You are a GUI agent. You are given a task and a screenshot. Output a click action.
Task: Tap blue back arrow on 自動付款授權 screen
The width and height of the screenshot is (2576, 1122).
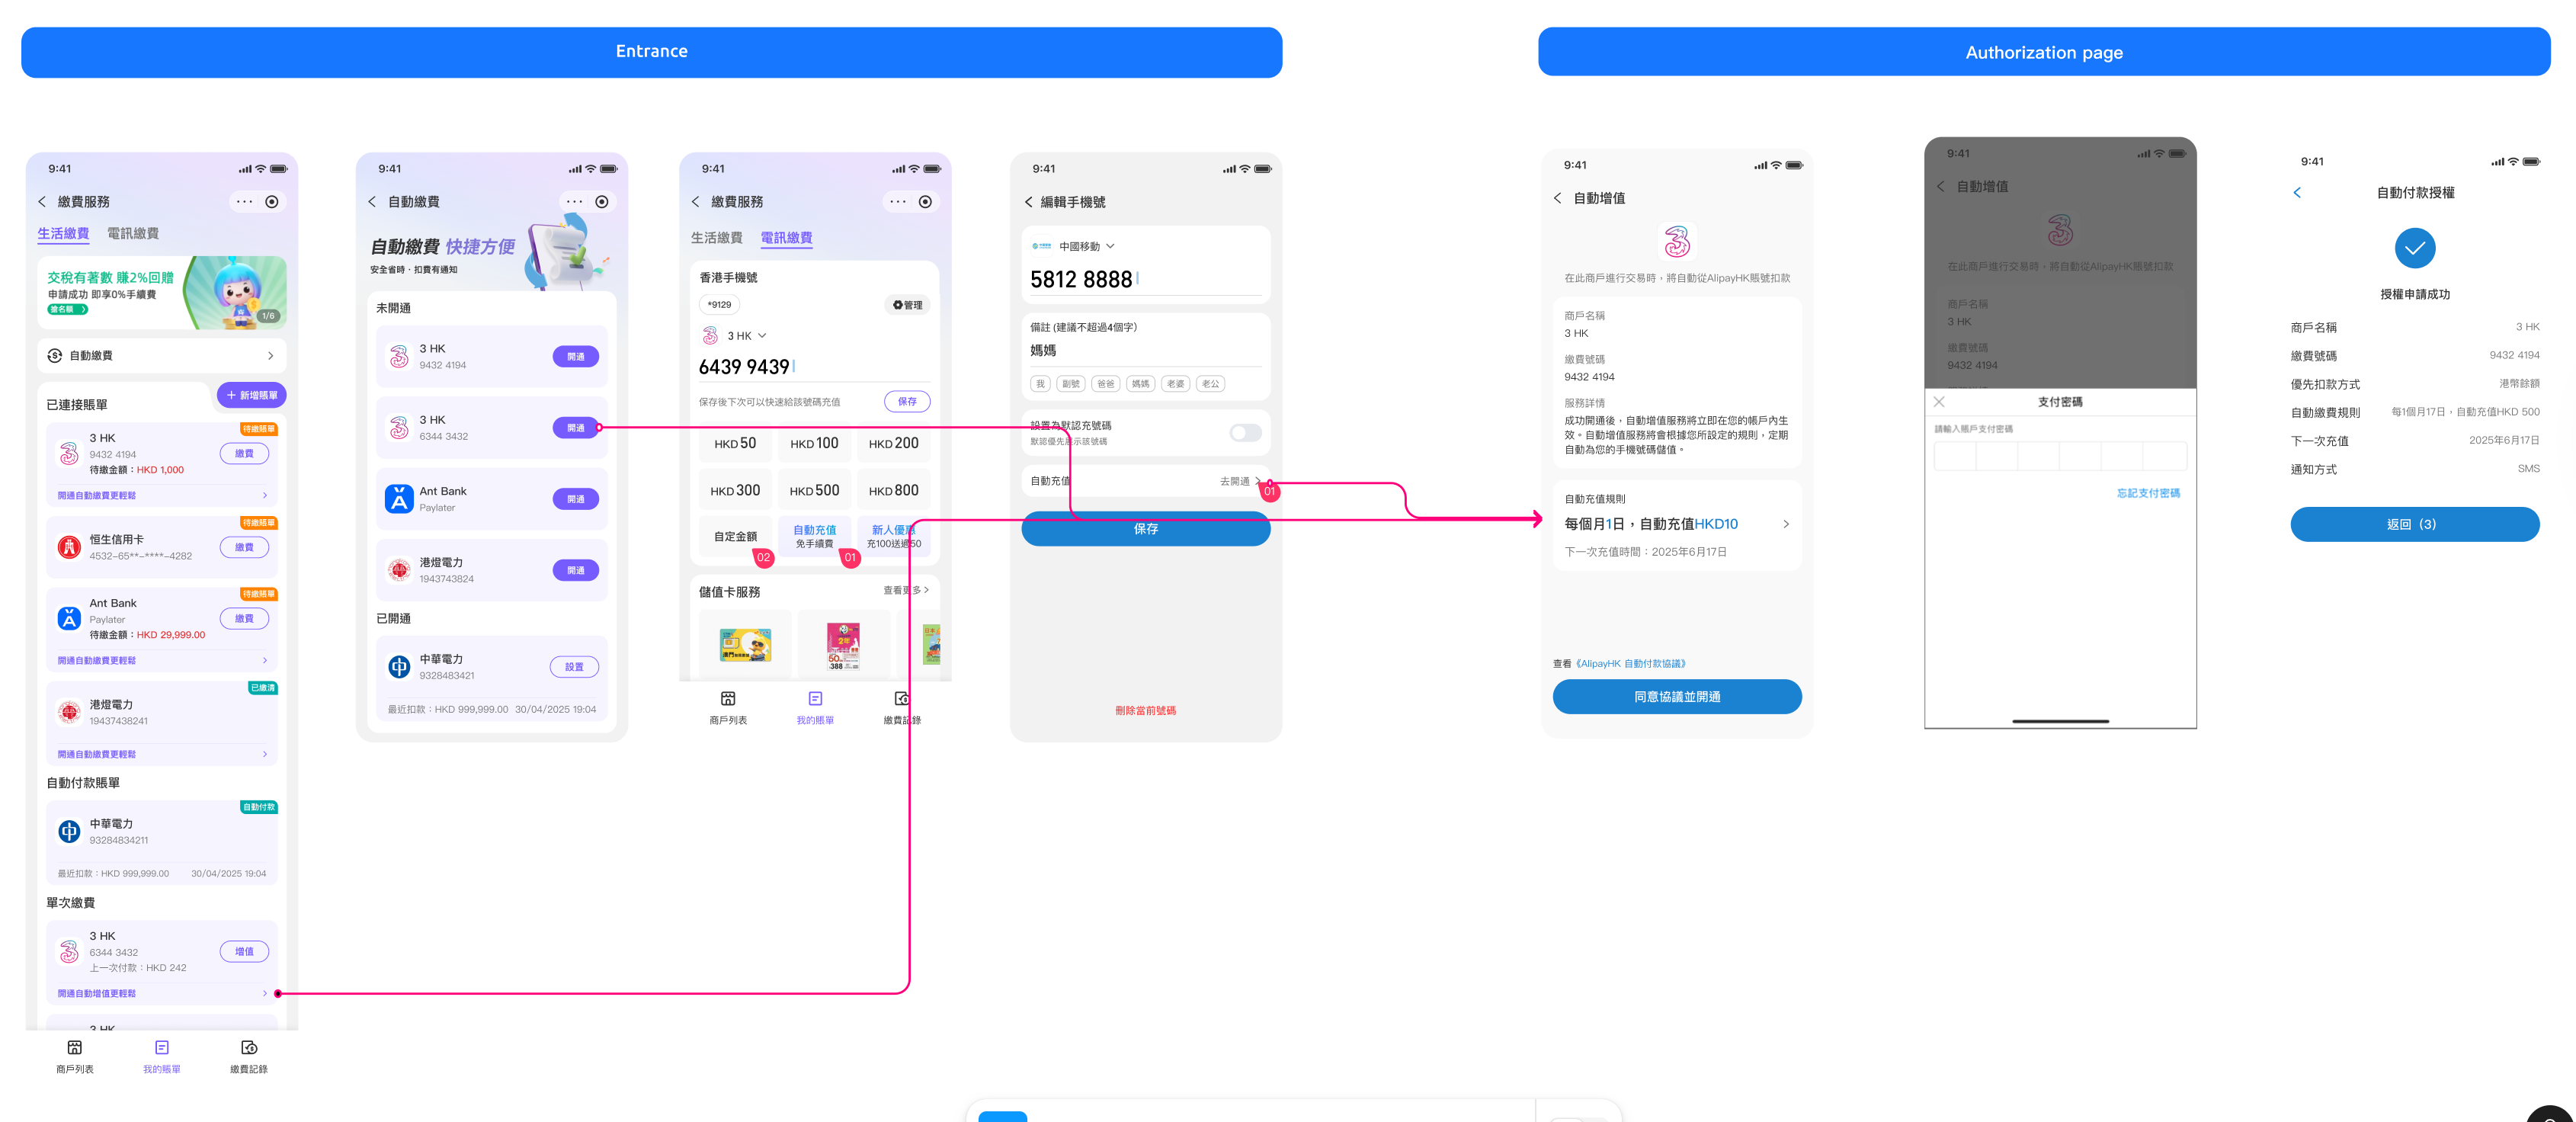coord(2297,193)
